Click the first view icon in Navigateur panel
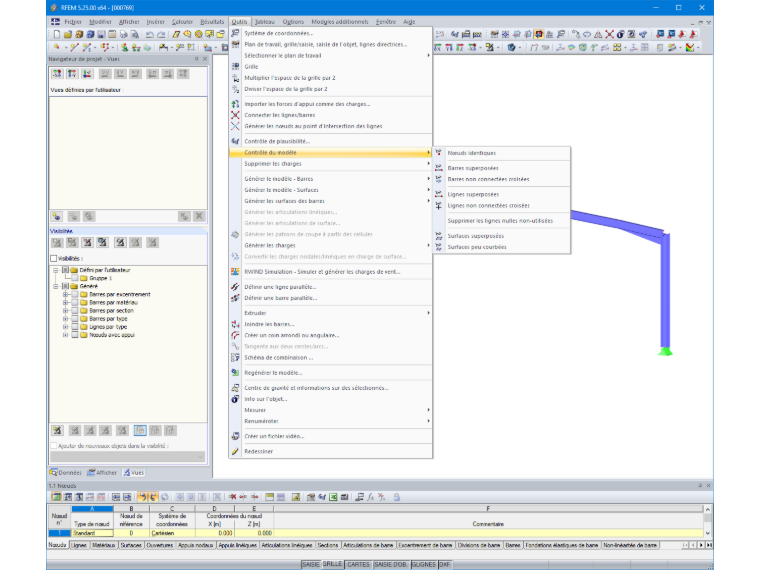This screenshot has width=760, height=570. (57, 74)
